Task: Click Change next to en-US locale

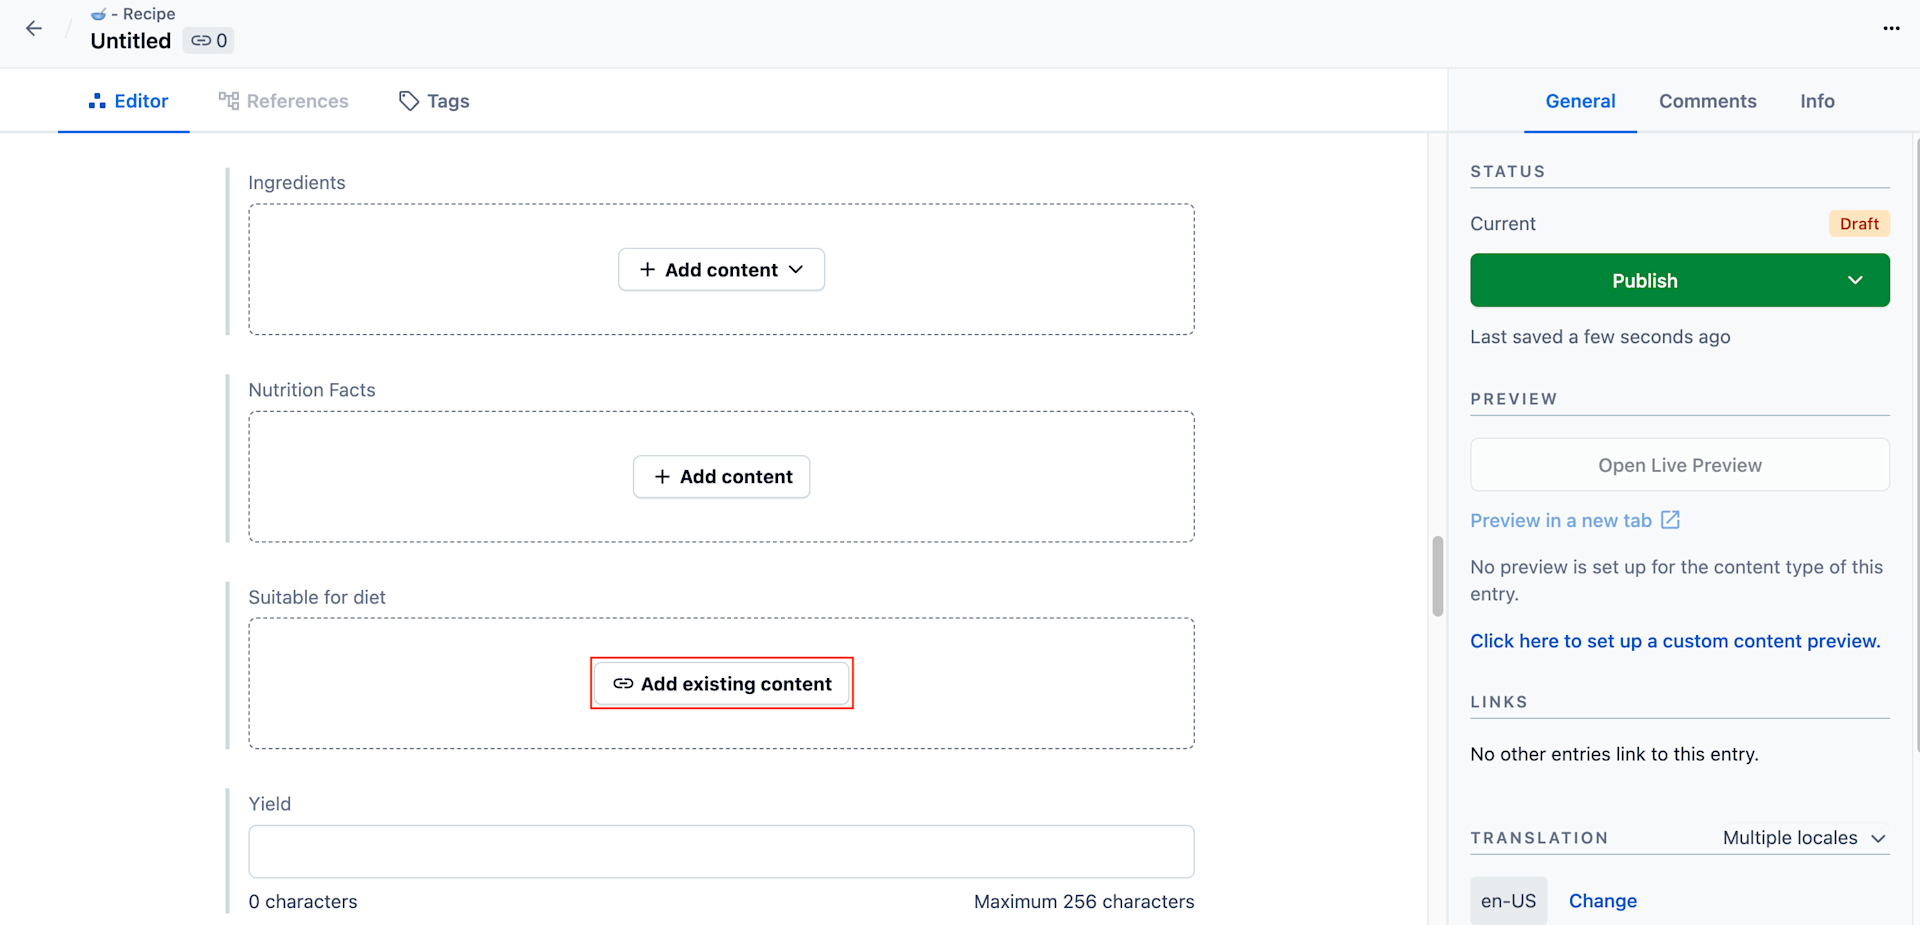Action: [x=1602, y=901]
